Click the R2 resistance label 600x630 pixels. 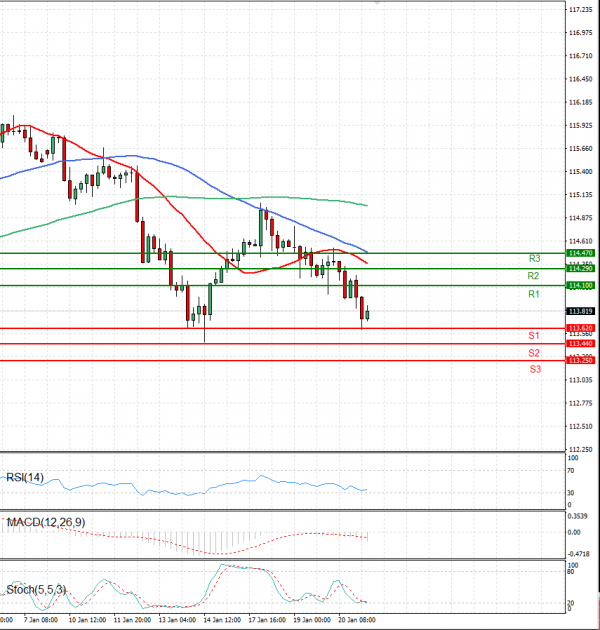(x=533, y=276)
